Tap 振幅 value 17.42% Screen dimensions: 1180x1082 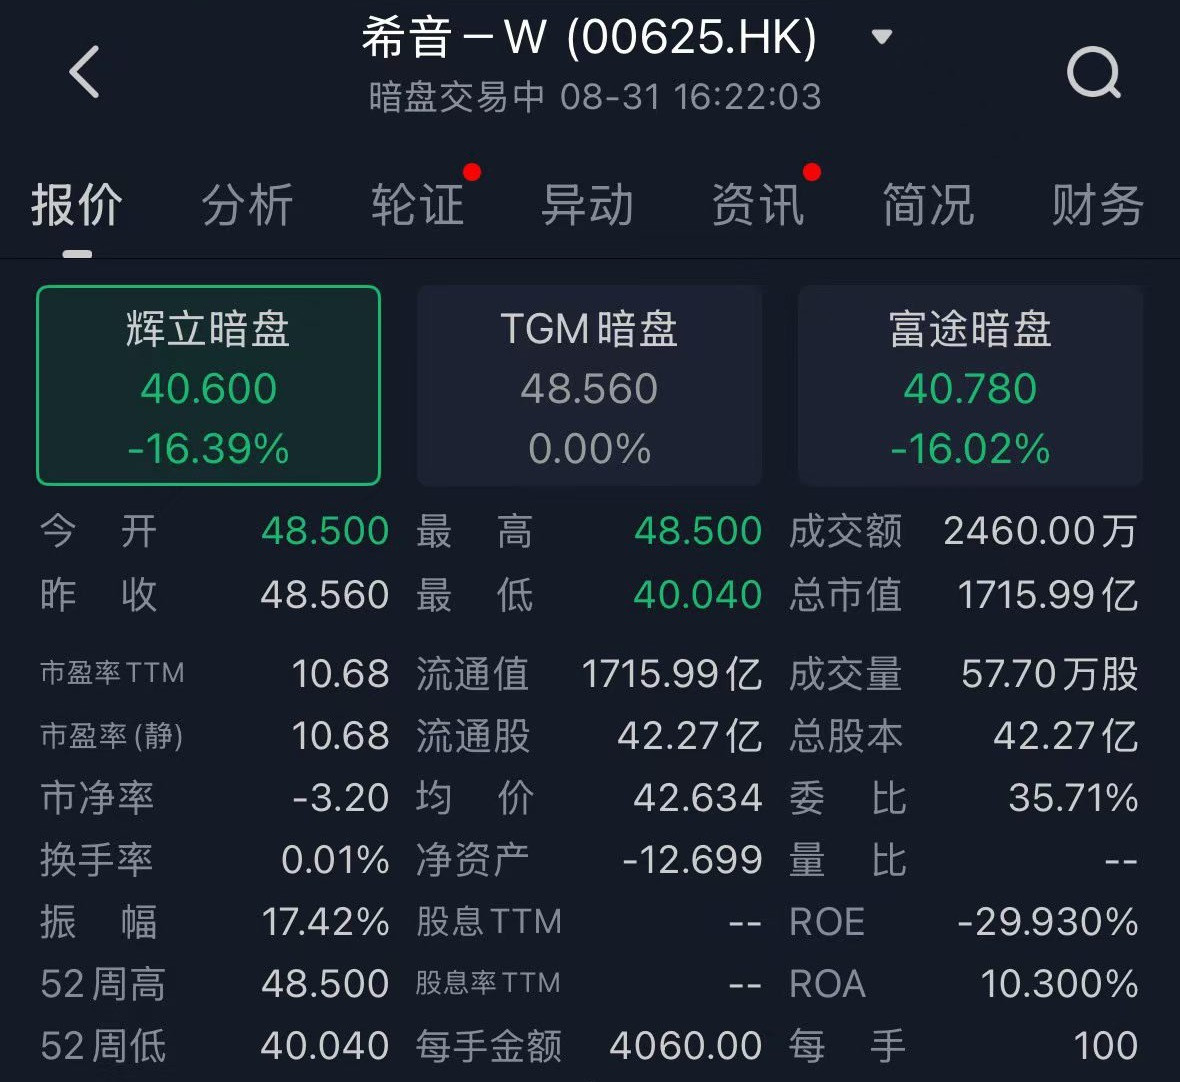coord(325,922)
